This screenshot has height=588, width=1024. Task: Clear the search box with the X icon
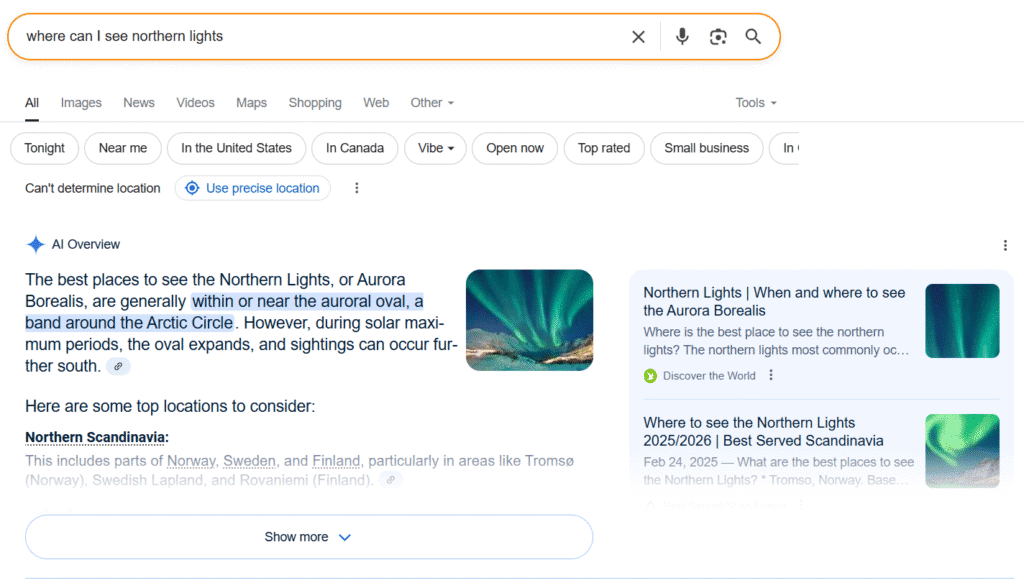[638, 37]
